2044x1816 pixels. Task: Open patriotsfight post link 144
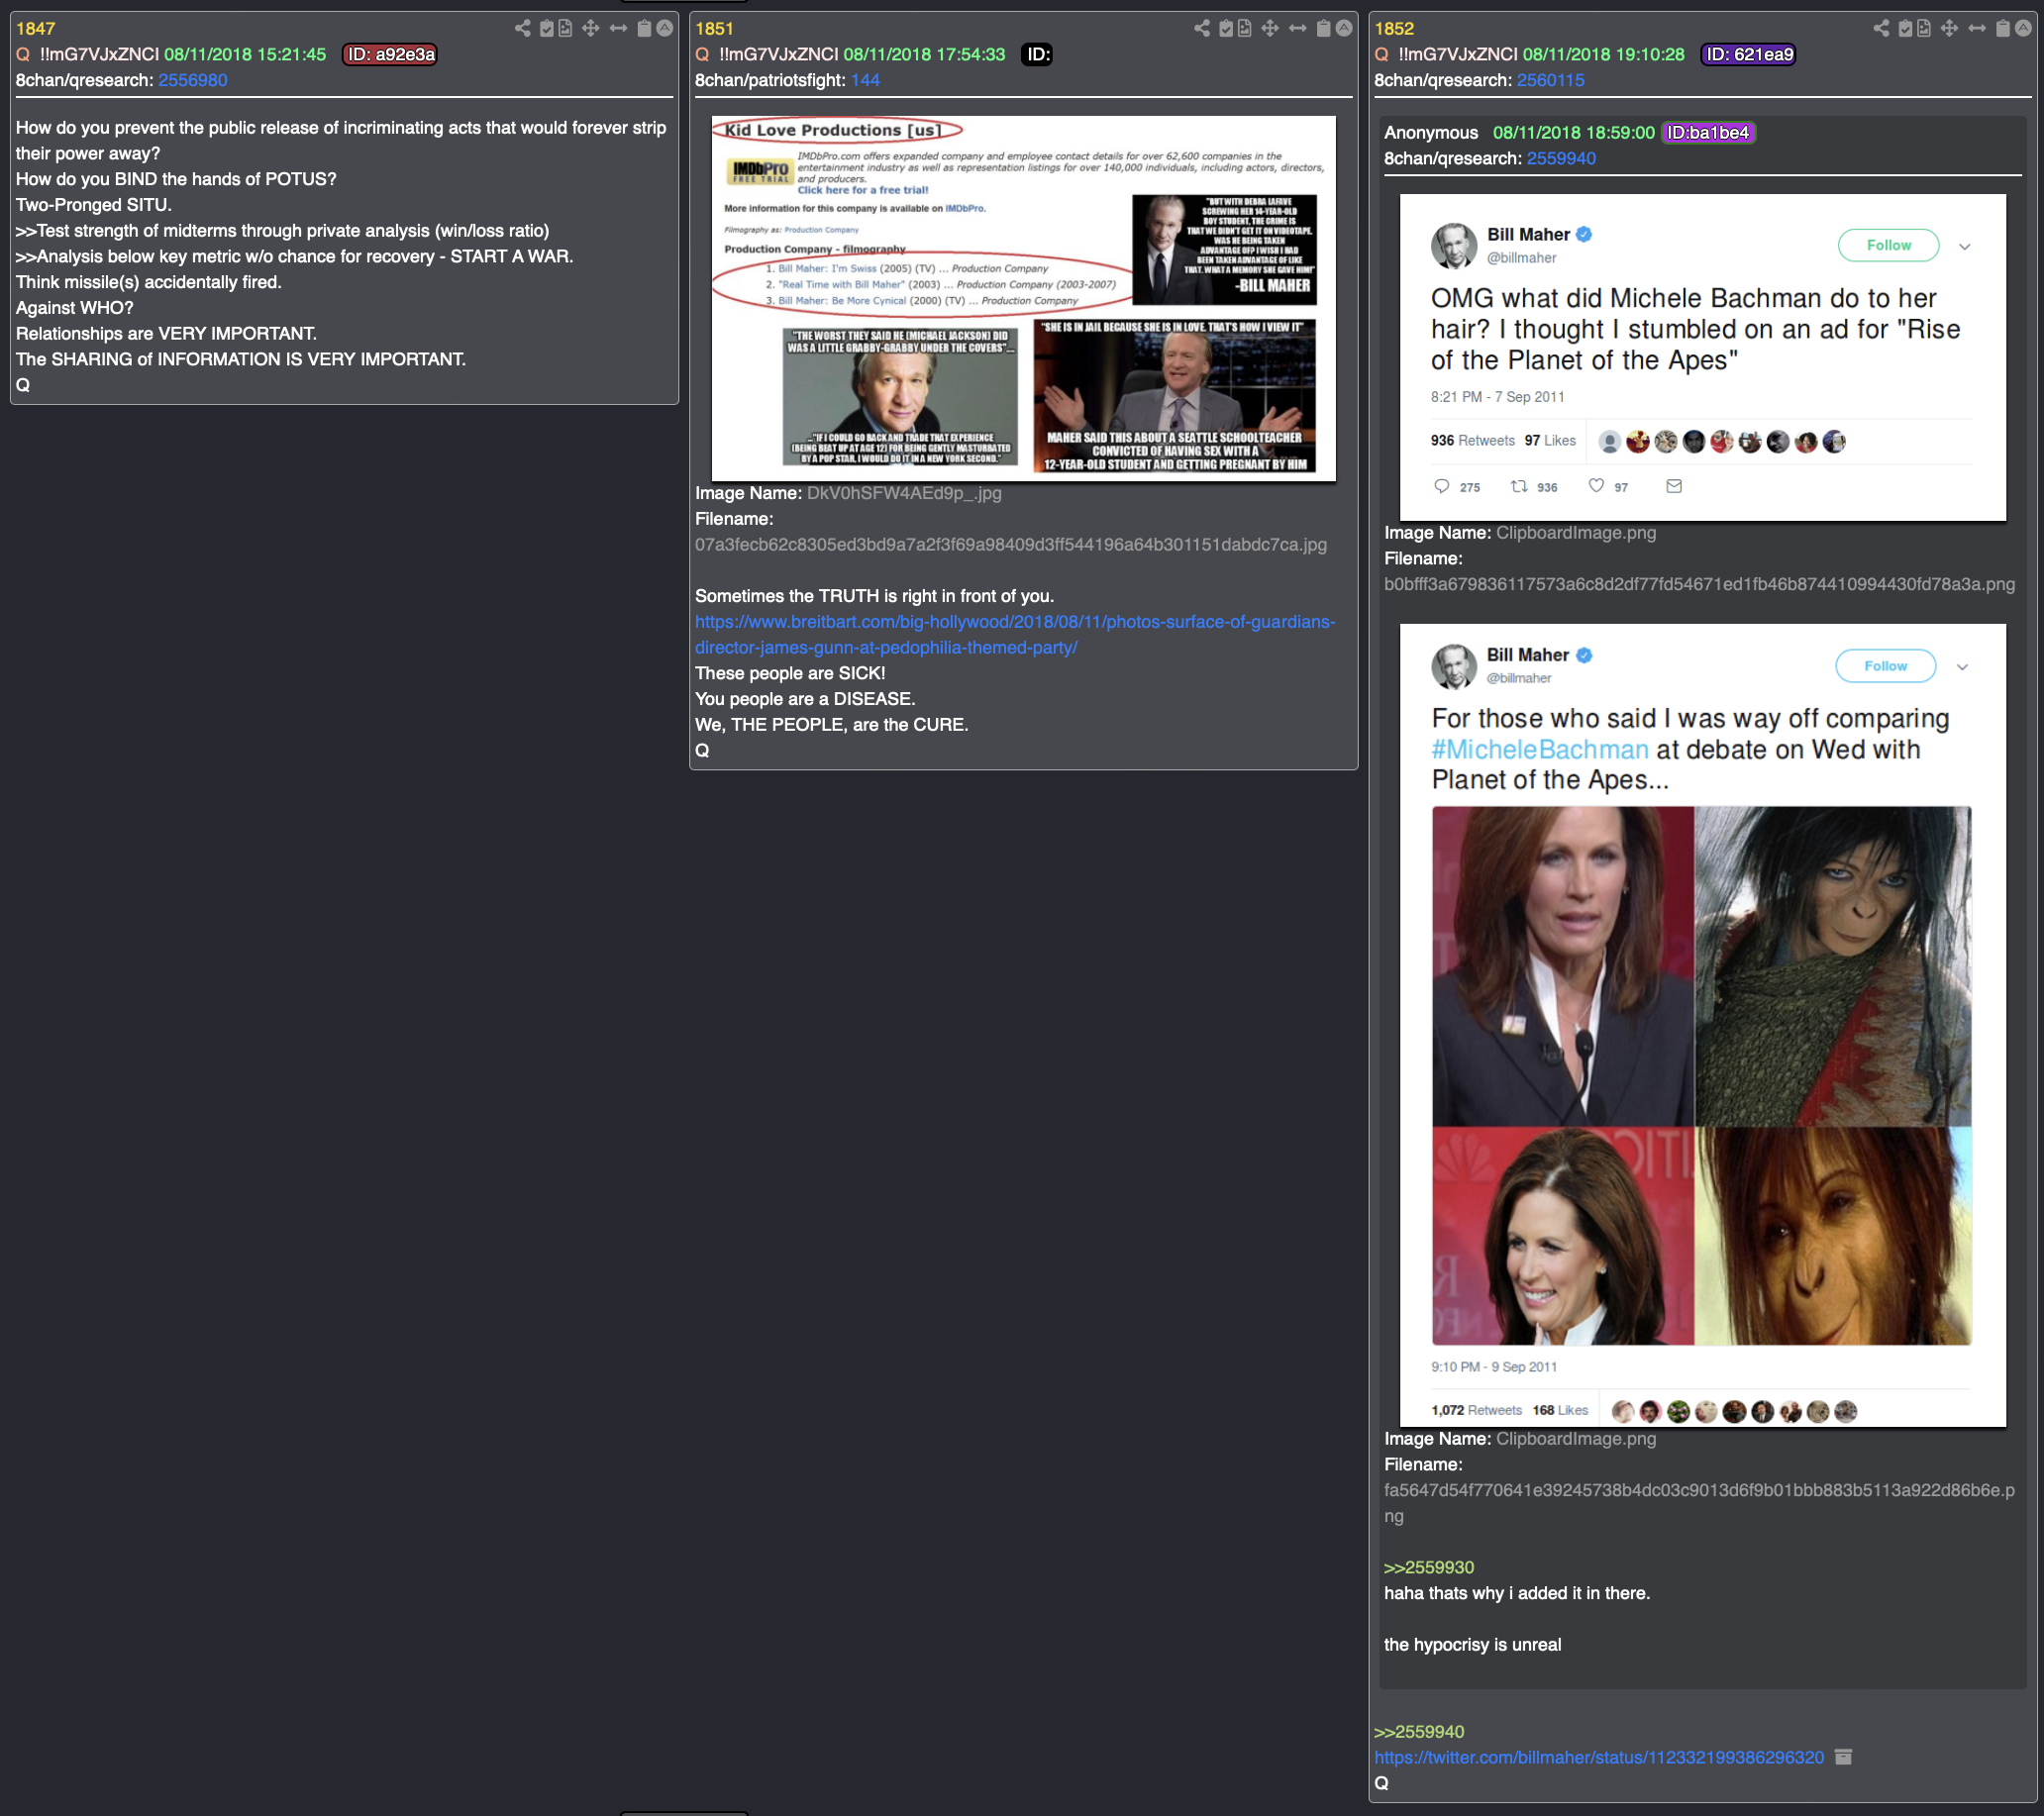(865, 80)
